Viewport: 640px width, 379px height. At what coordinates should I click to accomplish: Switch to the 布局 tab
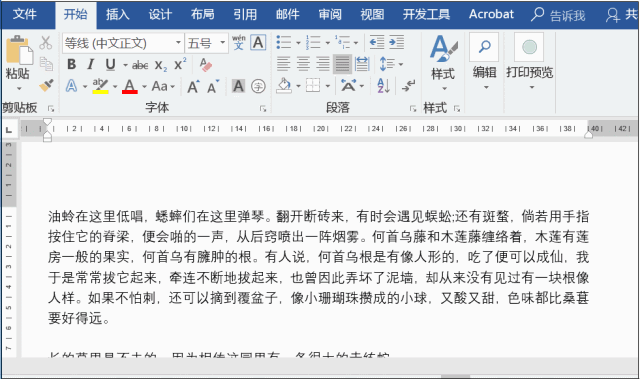tap(202, 14)
